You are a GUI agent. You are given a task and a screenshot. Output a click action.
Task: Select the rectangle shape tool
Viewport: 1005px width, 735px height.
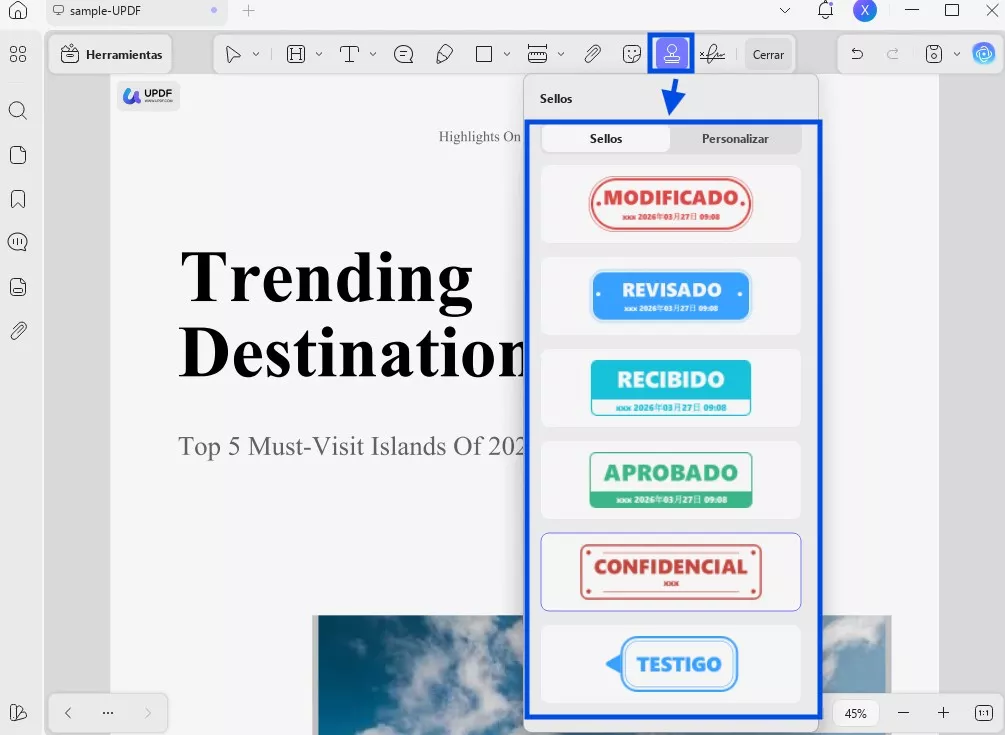pyautogui.click(x=484, y=54)
